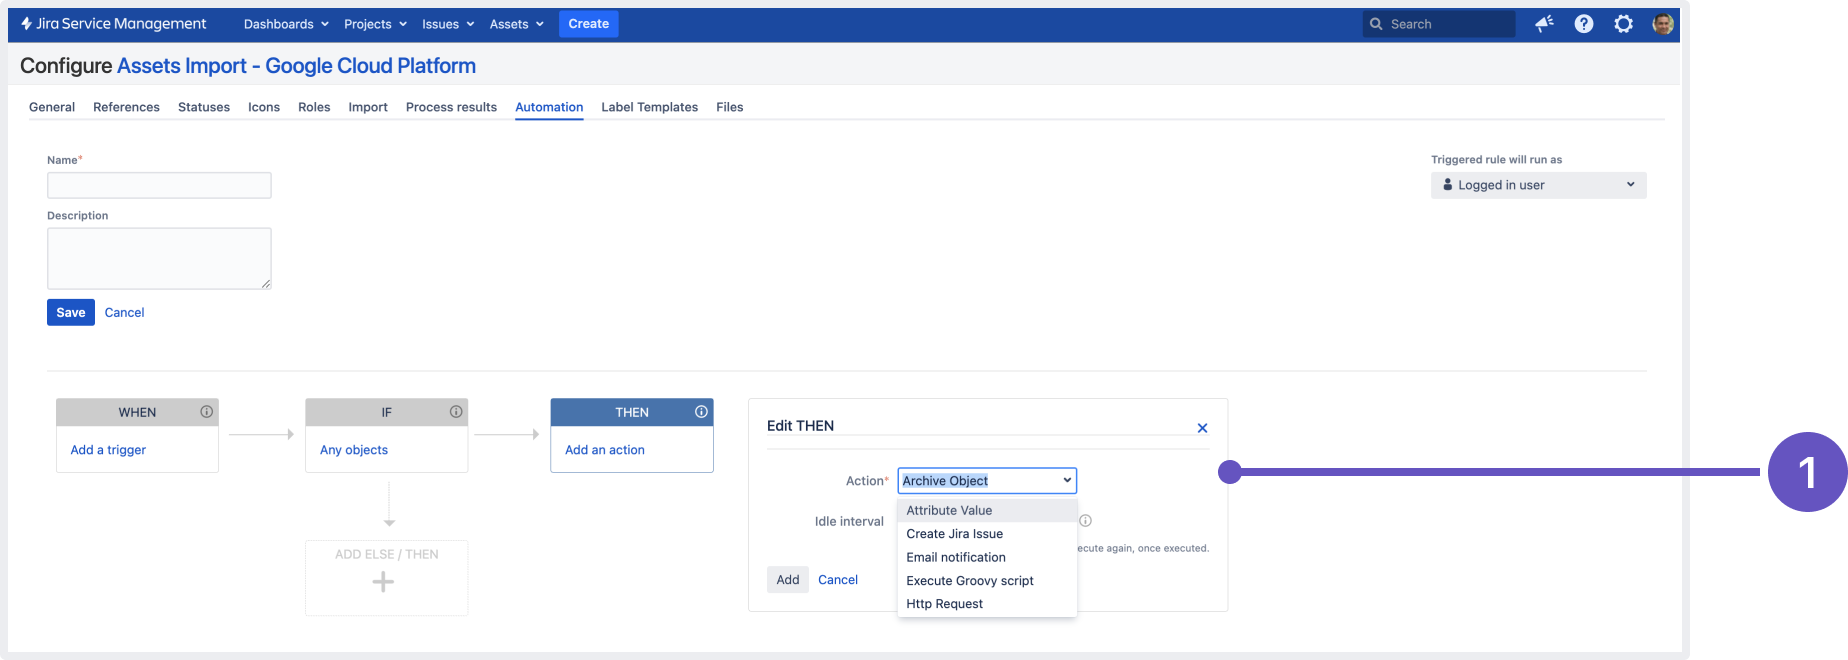The height and width of the screenshot is (660, 1848).
Task: Switch to the Icons tab
Action: pyautogui.click(x=264, y=107)
